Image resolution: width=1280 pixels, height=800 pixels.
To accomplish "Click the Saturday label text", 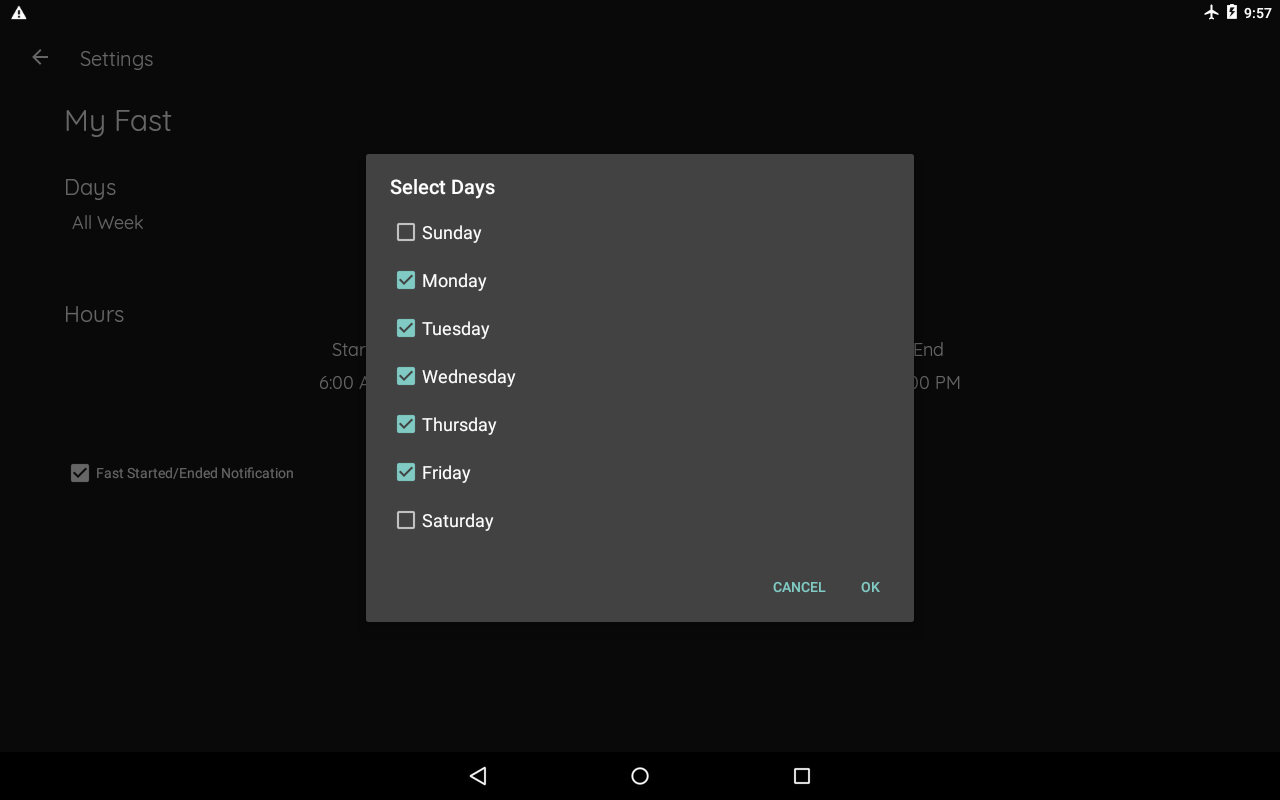I will (458, 521).
